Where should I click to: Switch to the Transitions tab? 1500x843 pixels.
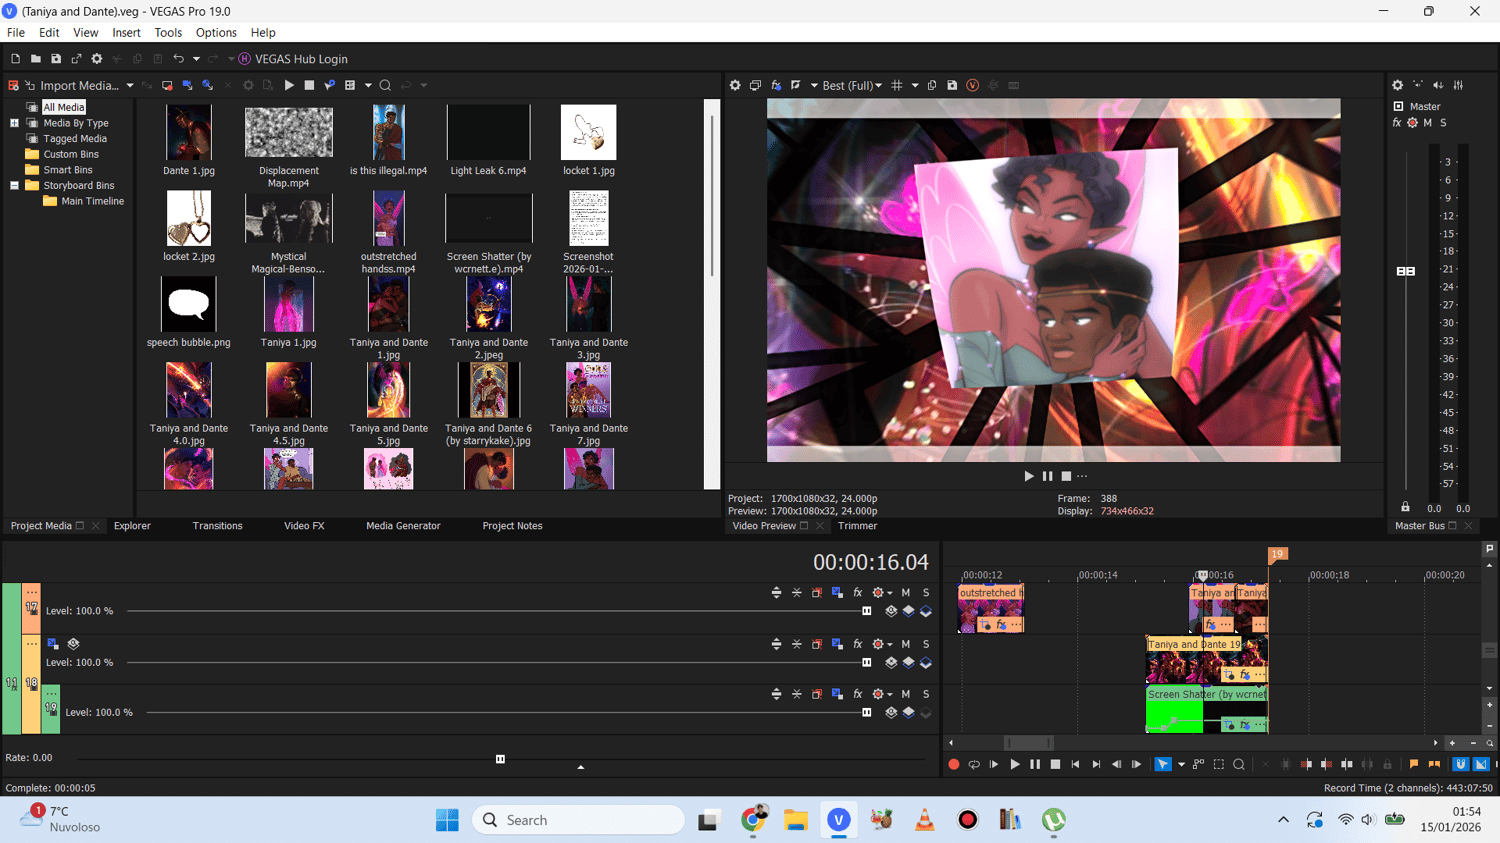click(217, 526)
